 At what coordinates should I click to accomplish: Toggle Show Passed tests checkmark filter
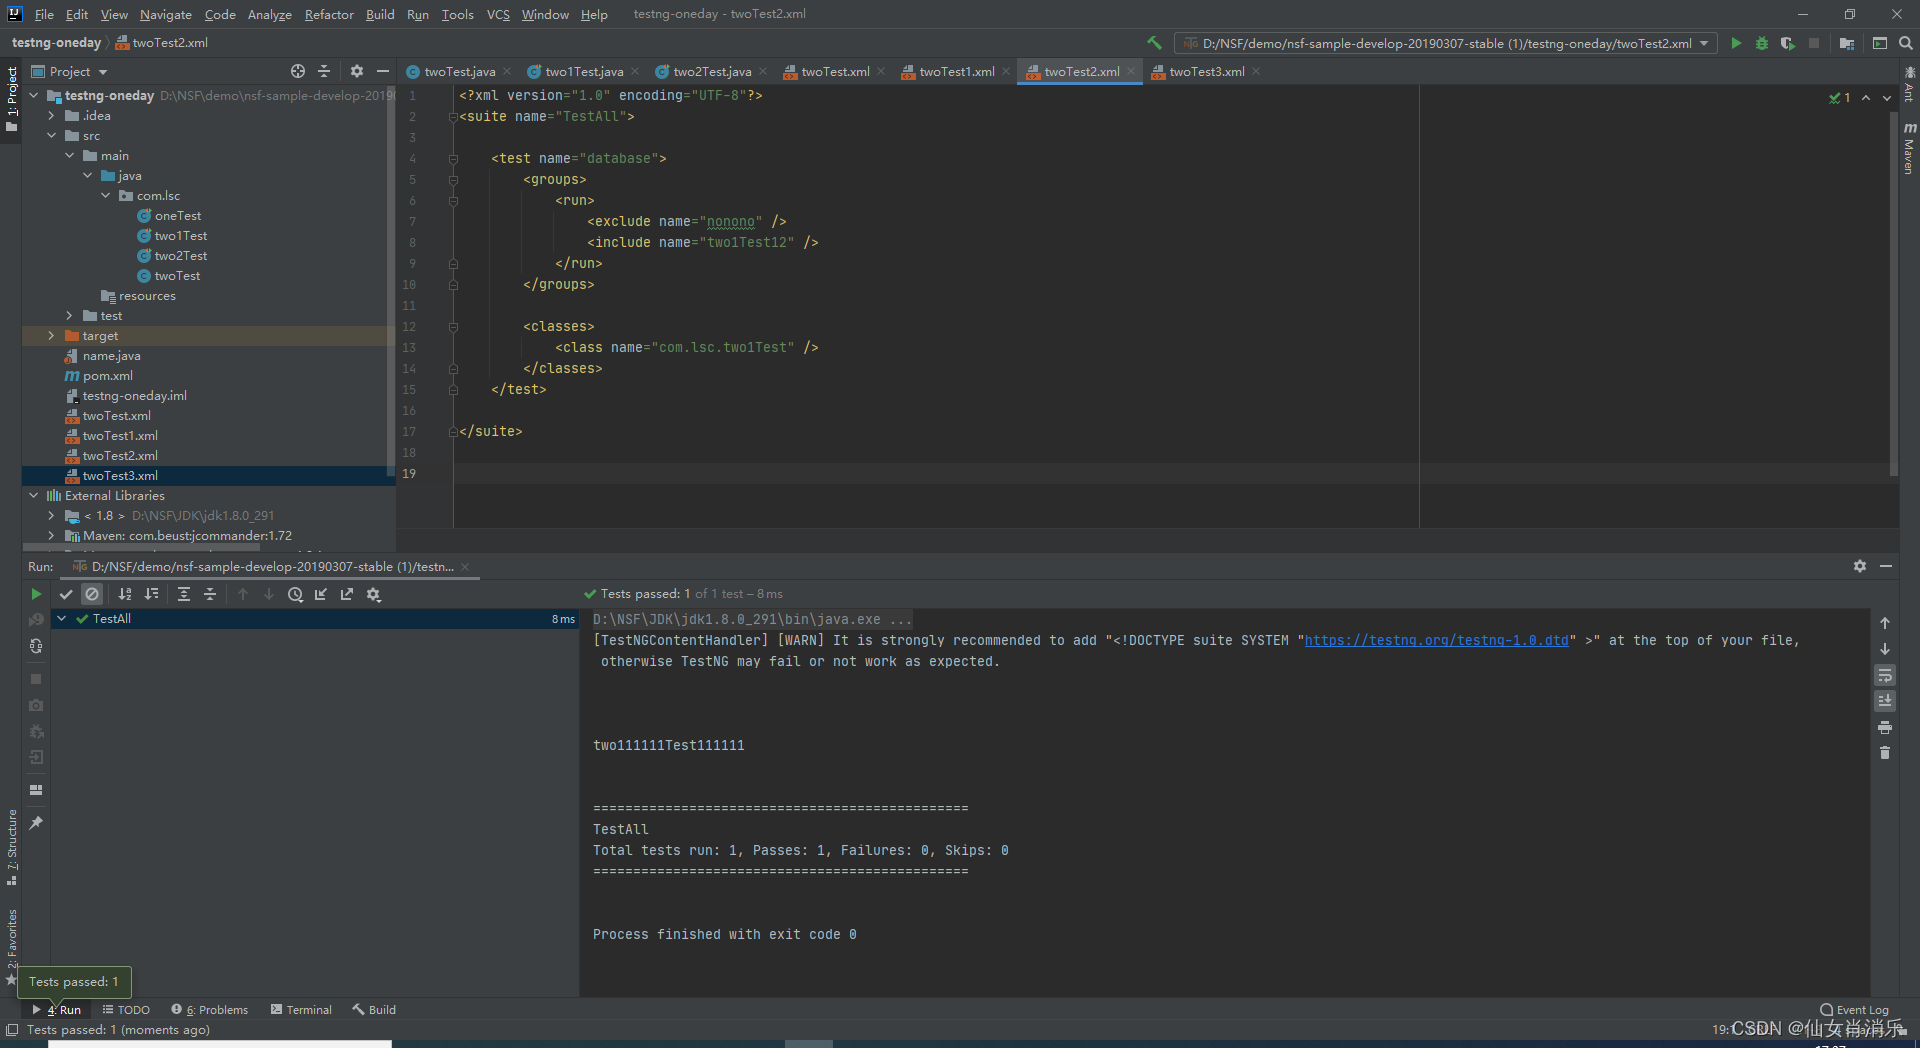pos(66,594)
